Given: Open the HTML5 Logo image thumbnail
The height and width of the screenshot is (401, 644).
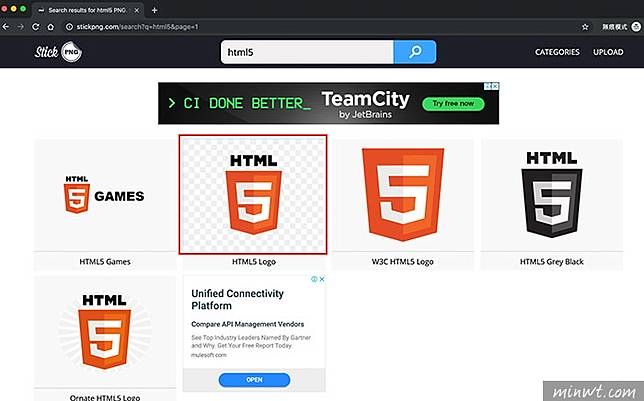Looking at the screenshot, I should (253, 194).
